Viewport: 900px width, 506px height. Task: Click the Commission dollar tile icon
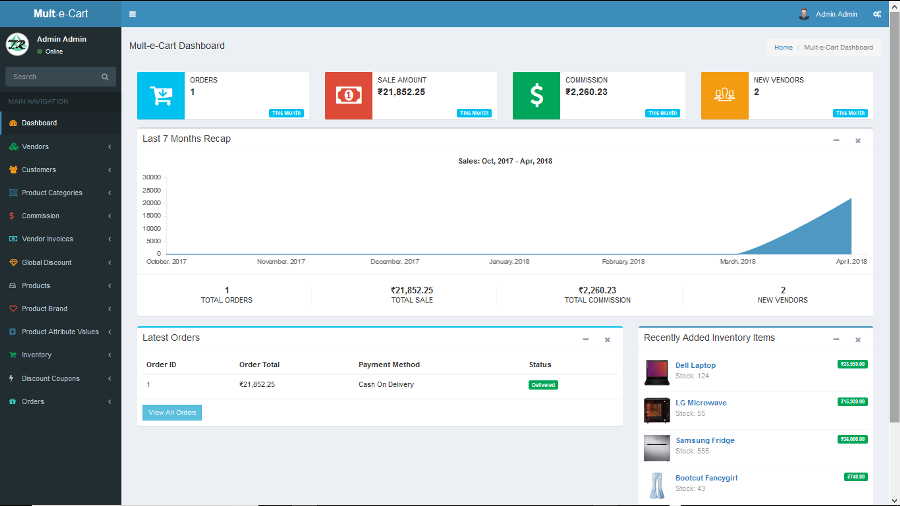click(537, 96)
